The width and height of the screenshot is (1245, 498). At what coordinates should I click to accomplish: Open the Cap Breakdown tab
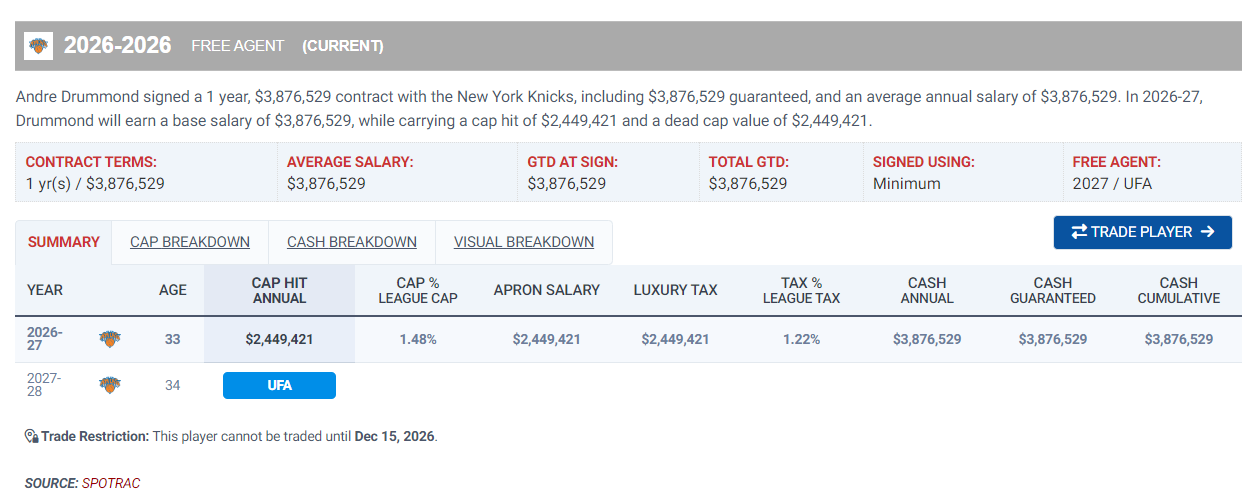click(x=190, y=242)
